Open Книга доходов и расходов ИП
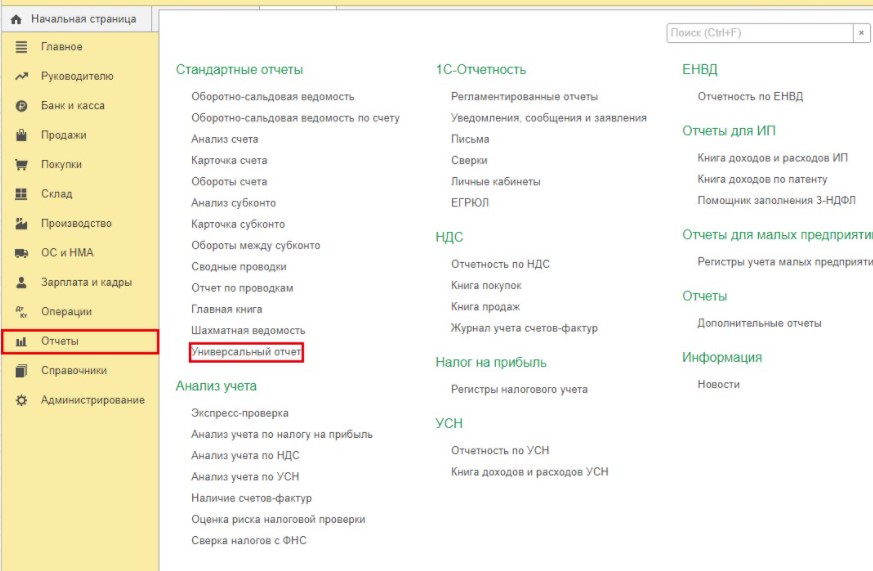 [772, 158]
